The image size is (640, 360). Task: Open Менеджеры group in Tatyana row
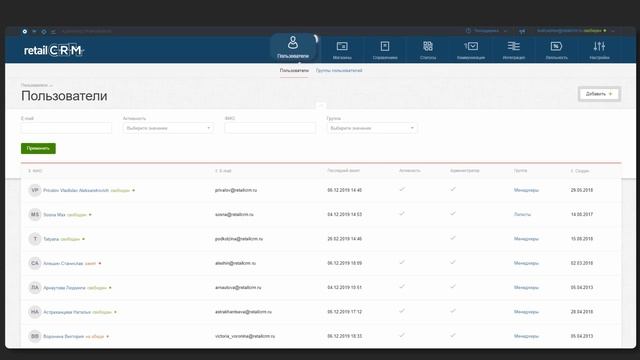click(x=526, y=239)
